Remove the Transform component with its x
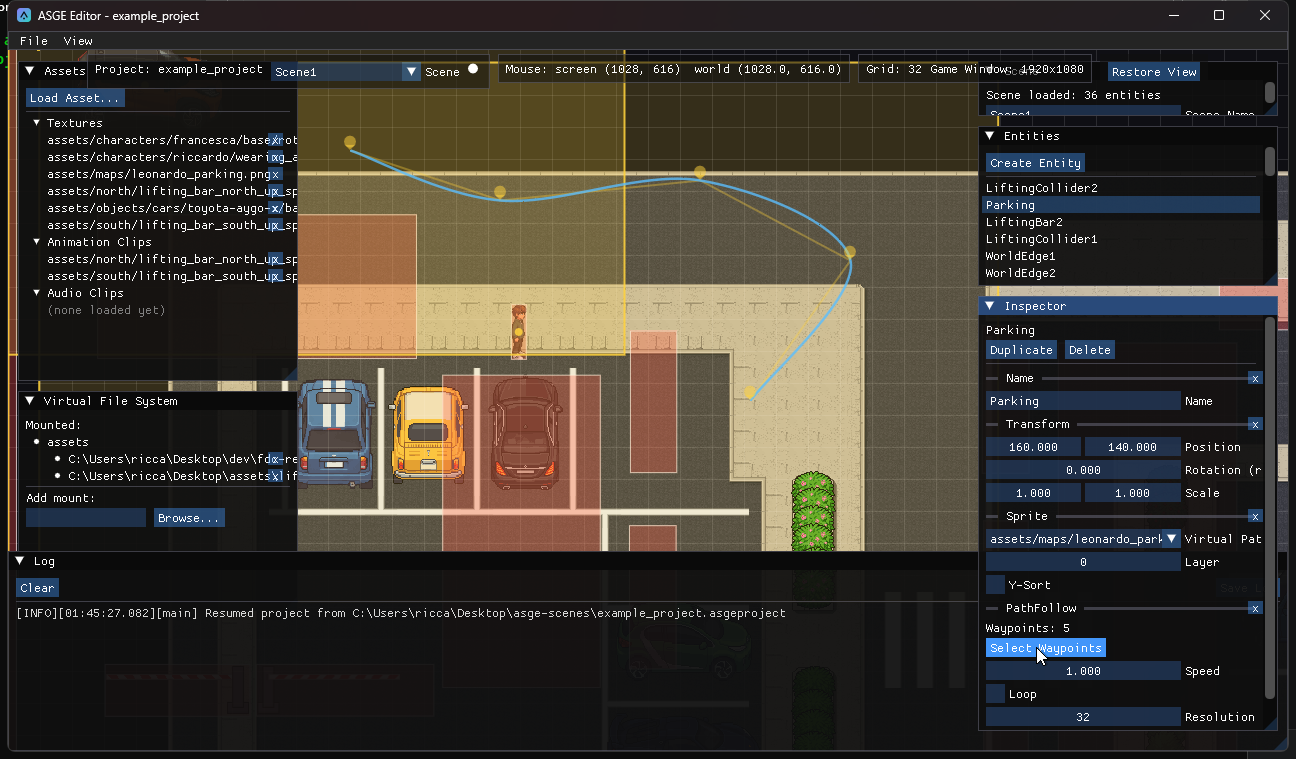This screenshot has width=1296, height=759. [x=1255, y=424]
